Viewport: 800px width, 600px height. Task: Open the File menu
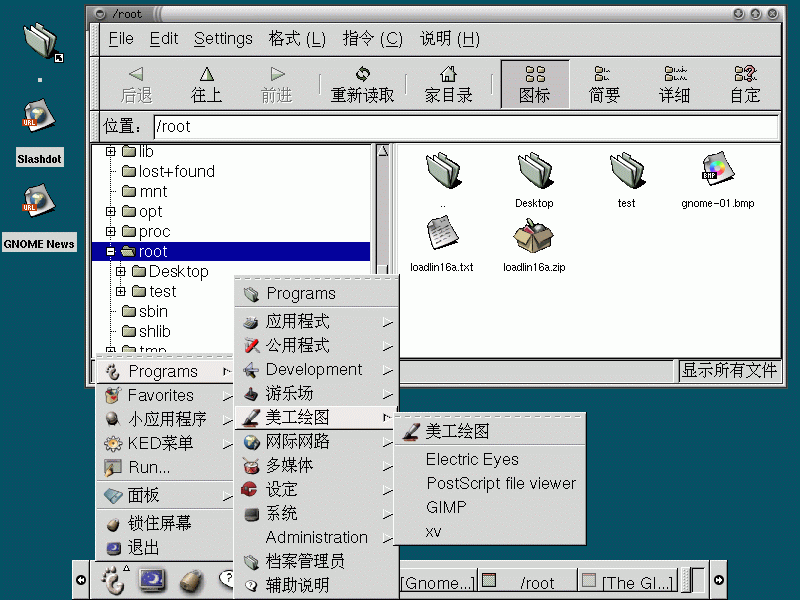pos(121,39)
